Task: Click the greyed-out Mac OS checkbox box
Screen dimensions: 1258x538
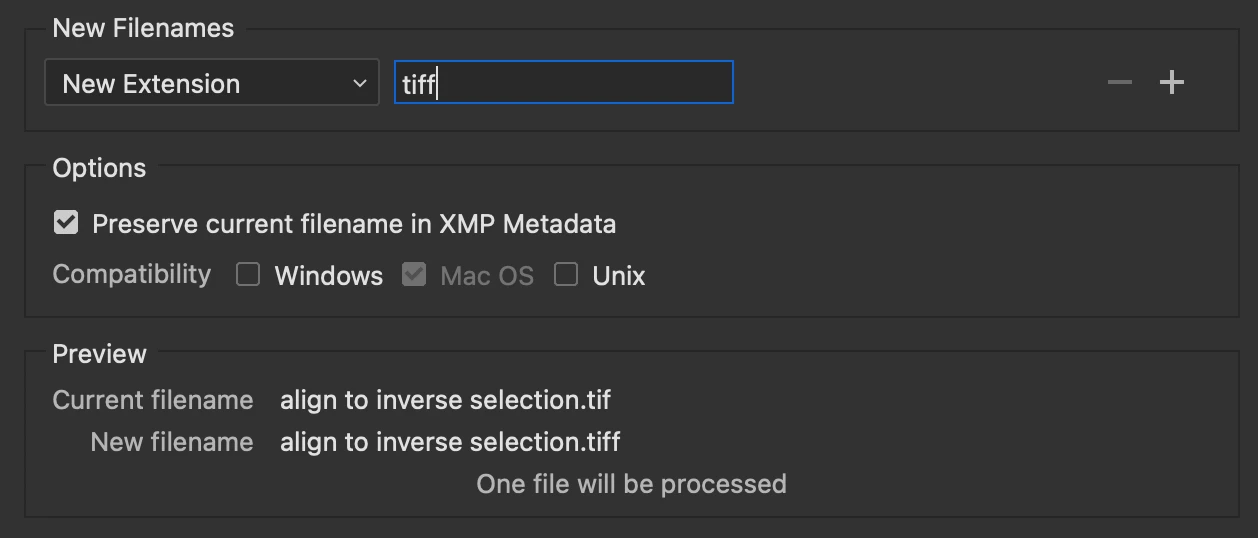Action: click(414, 274)
